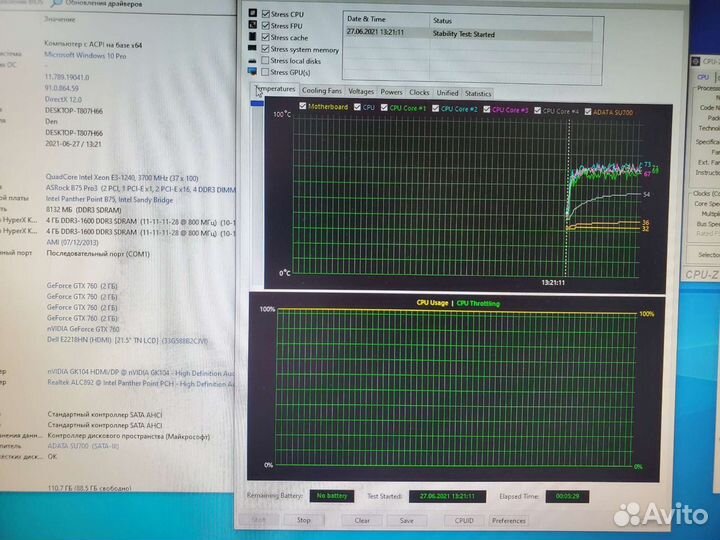720x540 pixels.
Task: Click the CPU Throttling legend label
Action: 478,303
